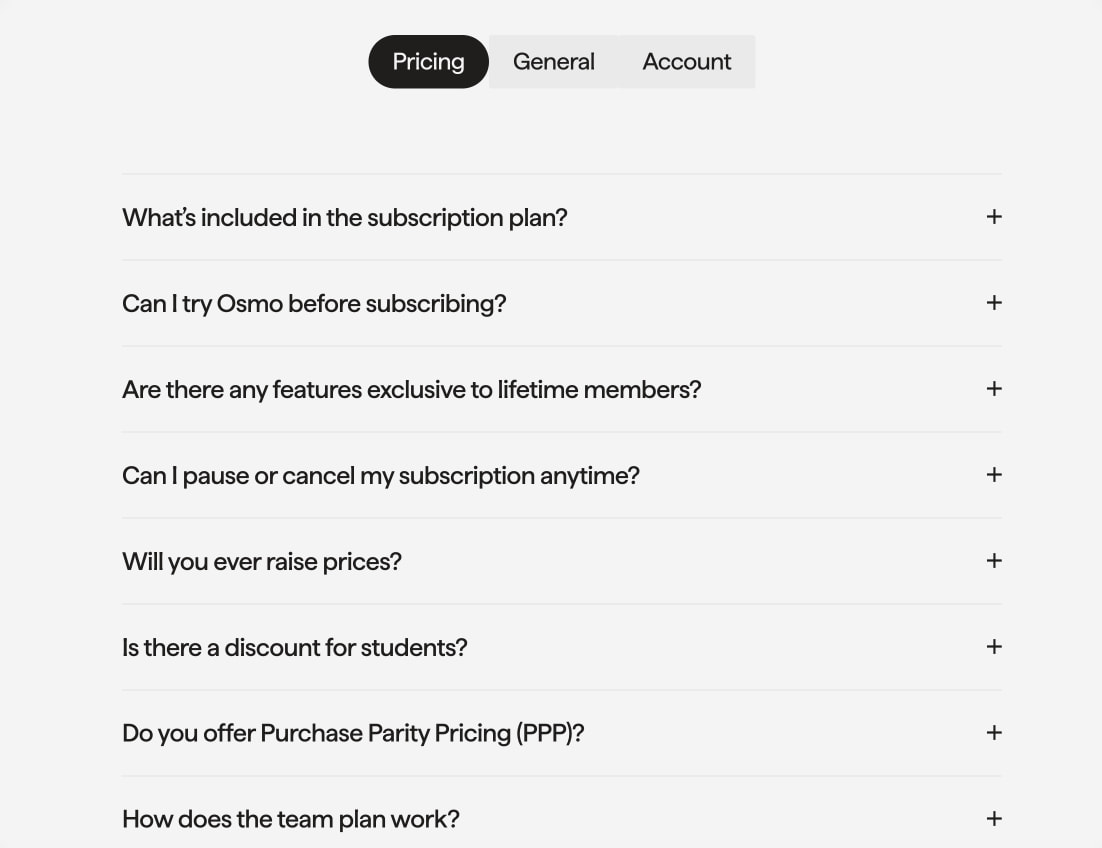The width and height of the screenshot is (1102, 848).
Task: Switch to the Account tab
Action: (x=687, y=62)
